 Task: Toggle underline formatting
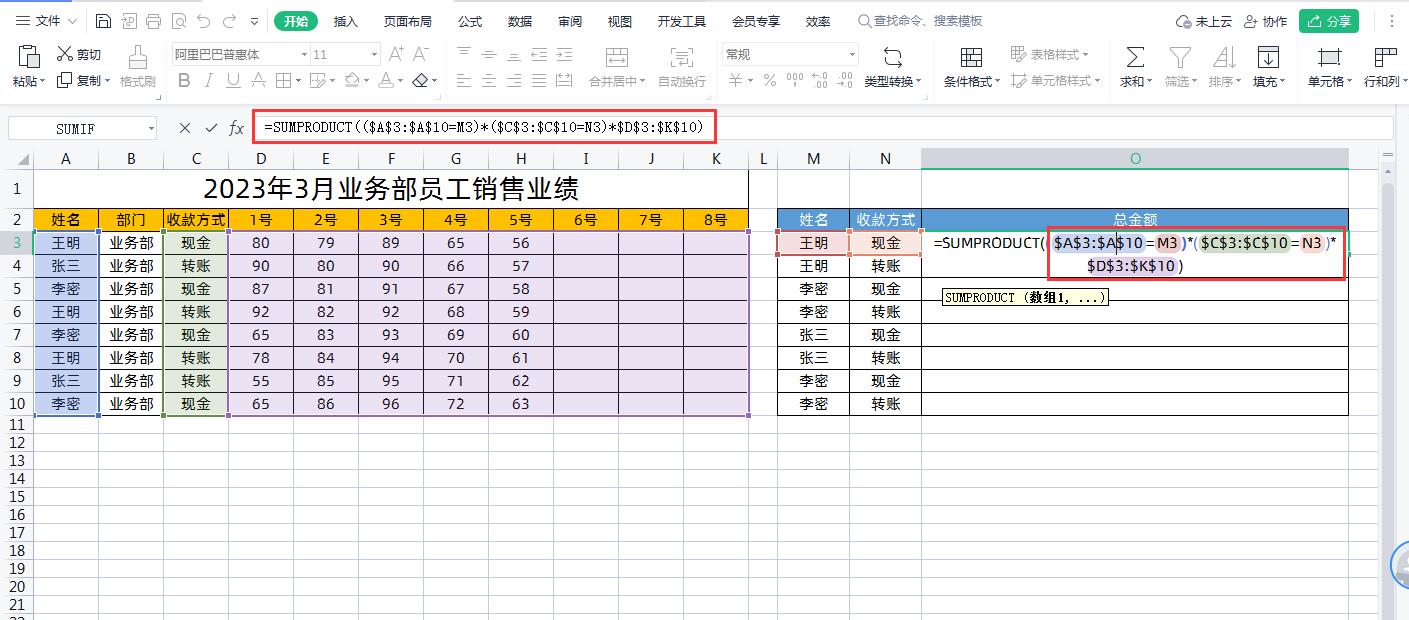(234, 81)
